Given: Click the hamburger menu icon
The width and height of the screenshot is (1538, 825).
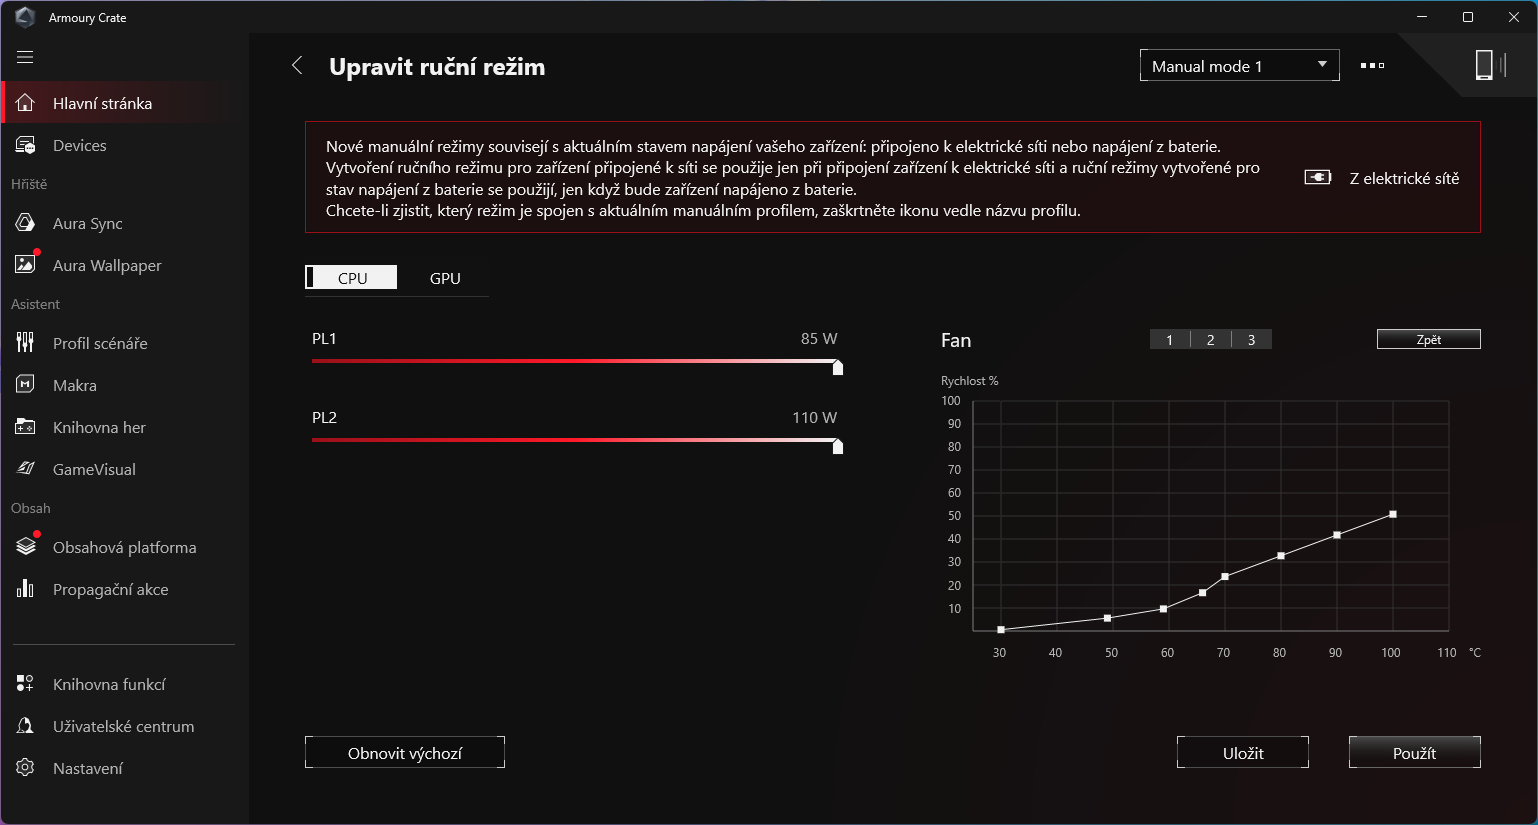Looking at the screenshot, I should (x=25, y=57).
